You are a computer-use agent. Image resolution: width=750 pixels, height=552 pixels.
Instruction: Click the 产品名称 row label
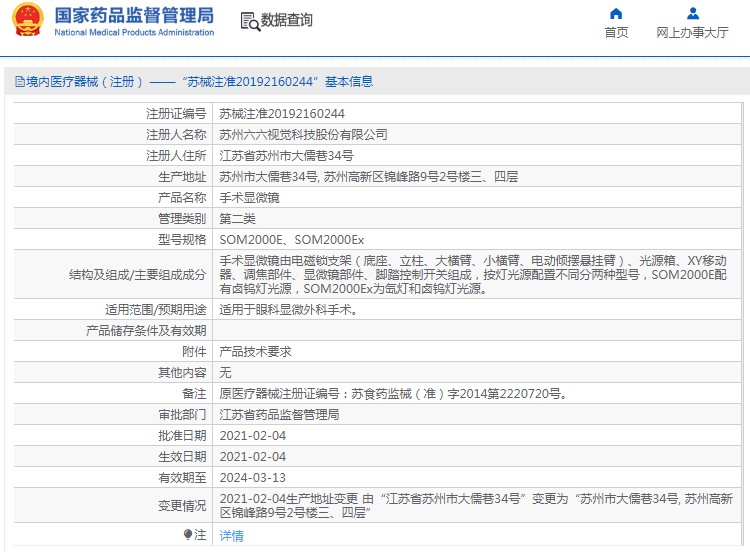pos(182,198)
